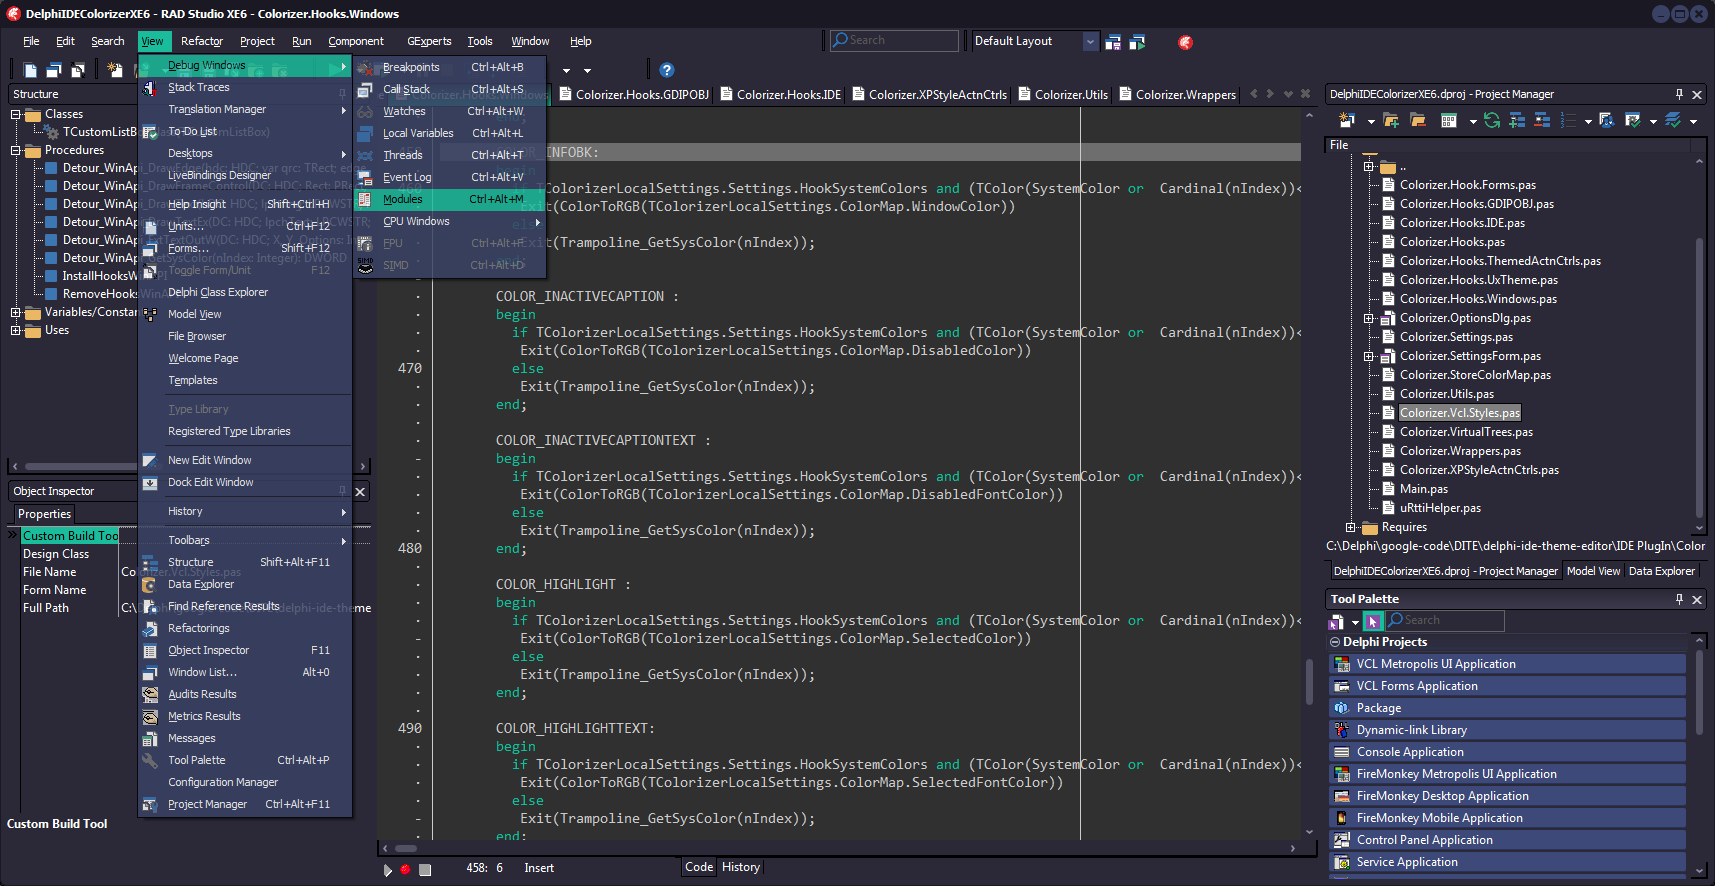Pin the Project Manager panel

point(1679,94)
